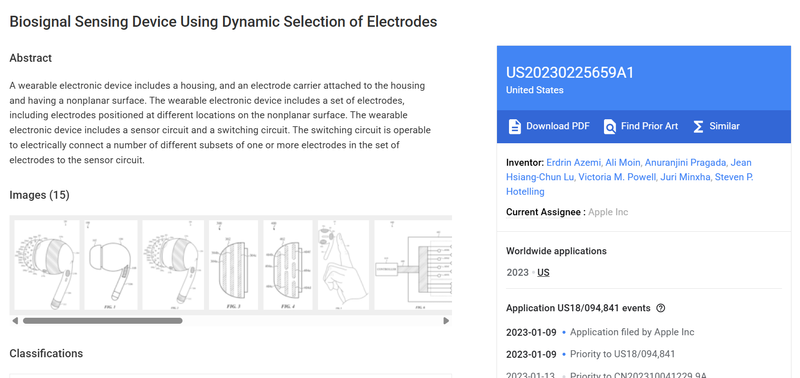Screen dimensions: 800x378
Task: Open inventor Erdrin Azemi's link
Action: (x=574, y=163)
